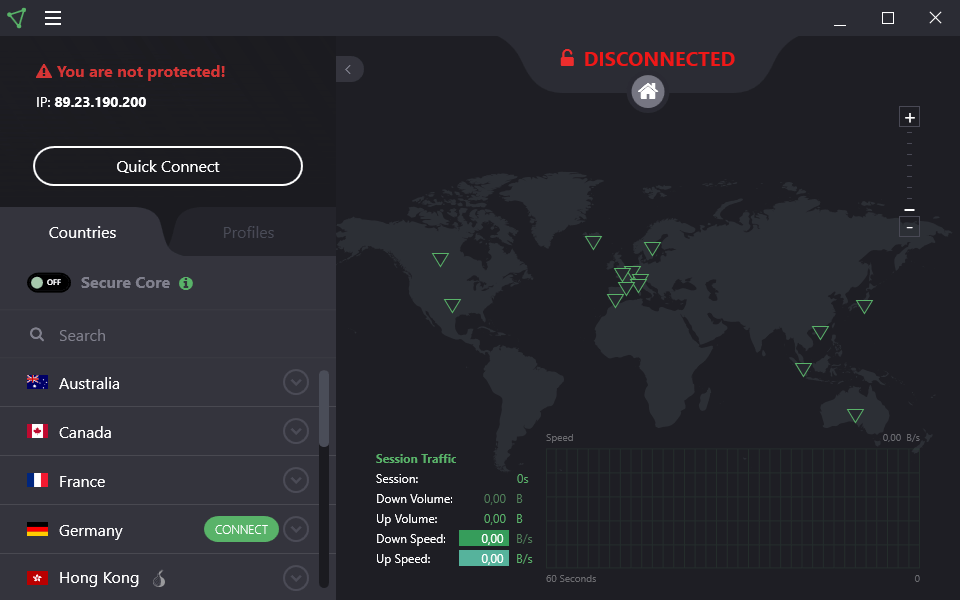Select the France row label
This screenshot has height=600, width=960.
click(82, 481)
